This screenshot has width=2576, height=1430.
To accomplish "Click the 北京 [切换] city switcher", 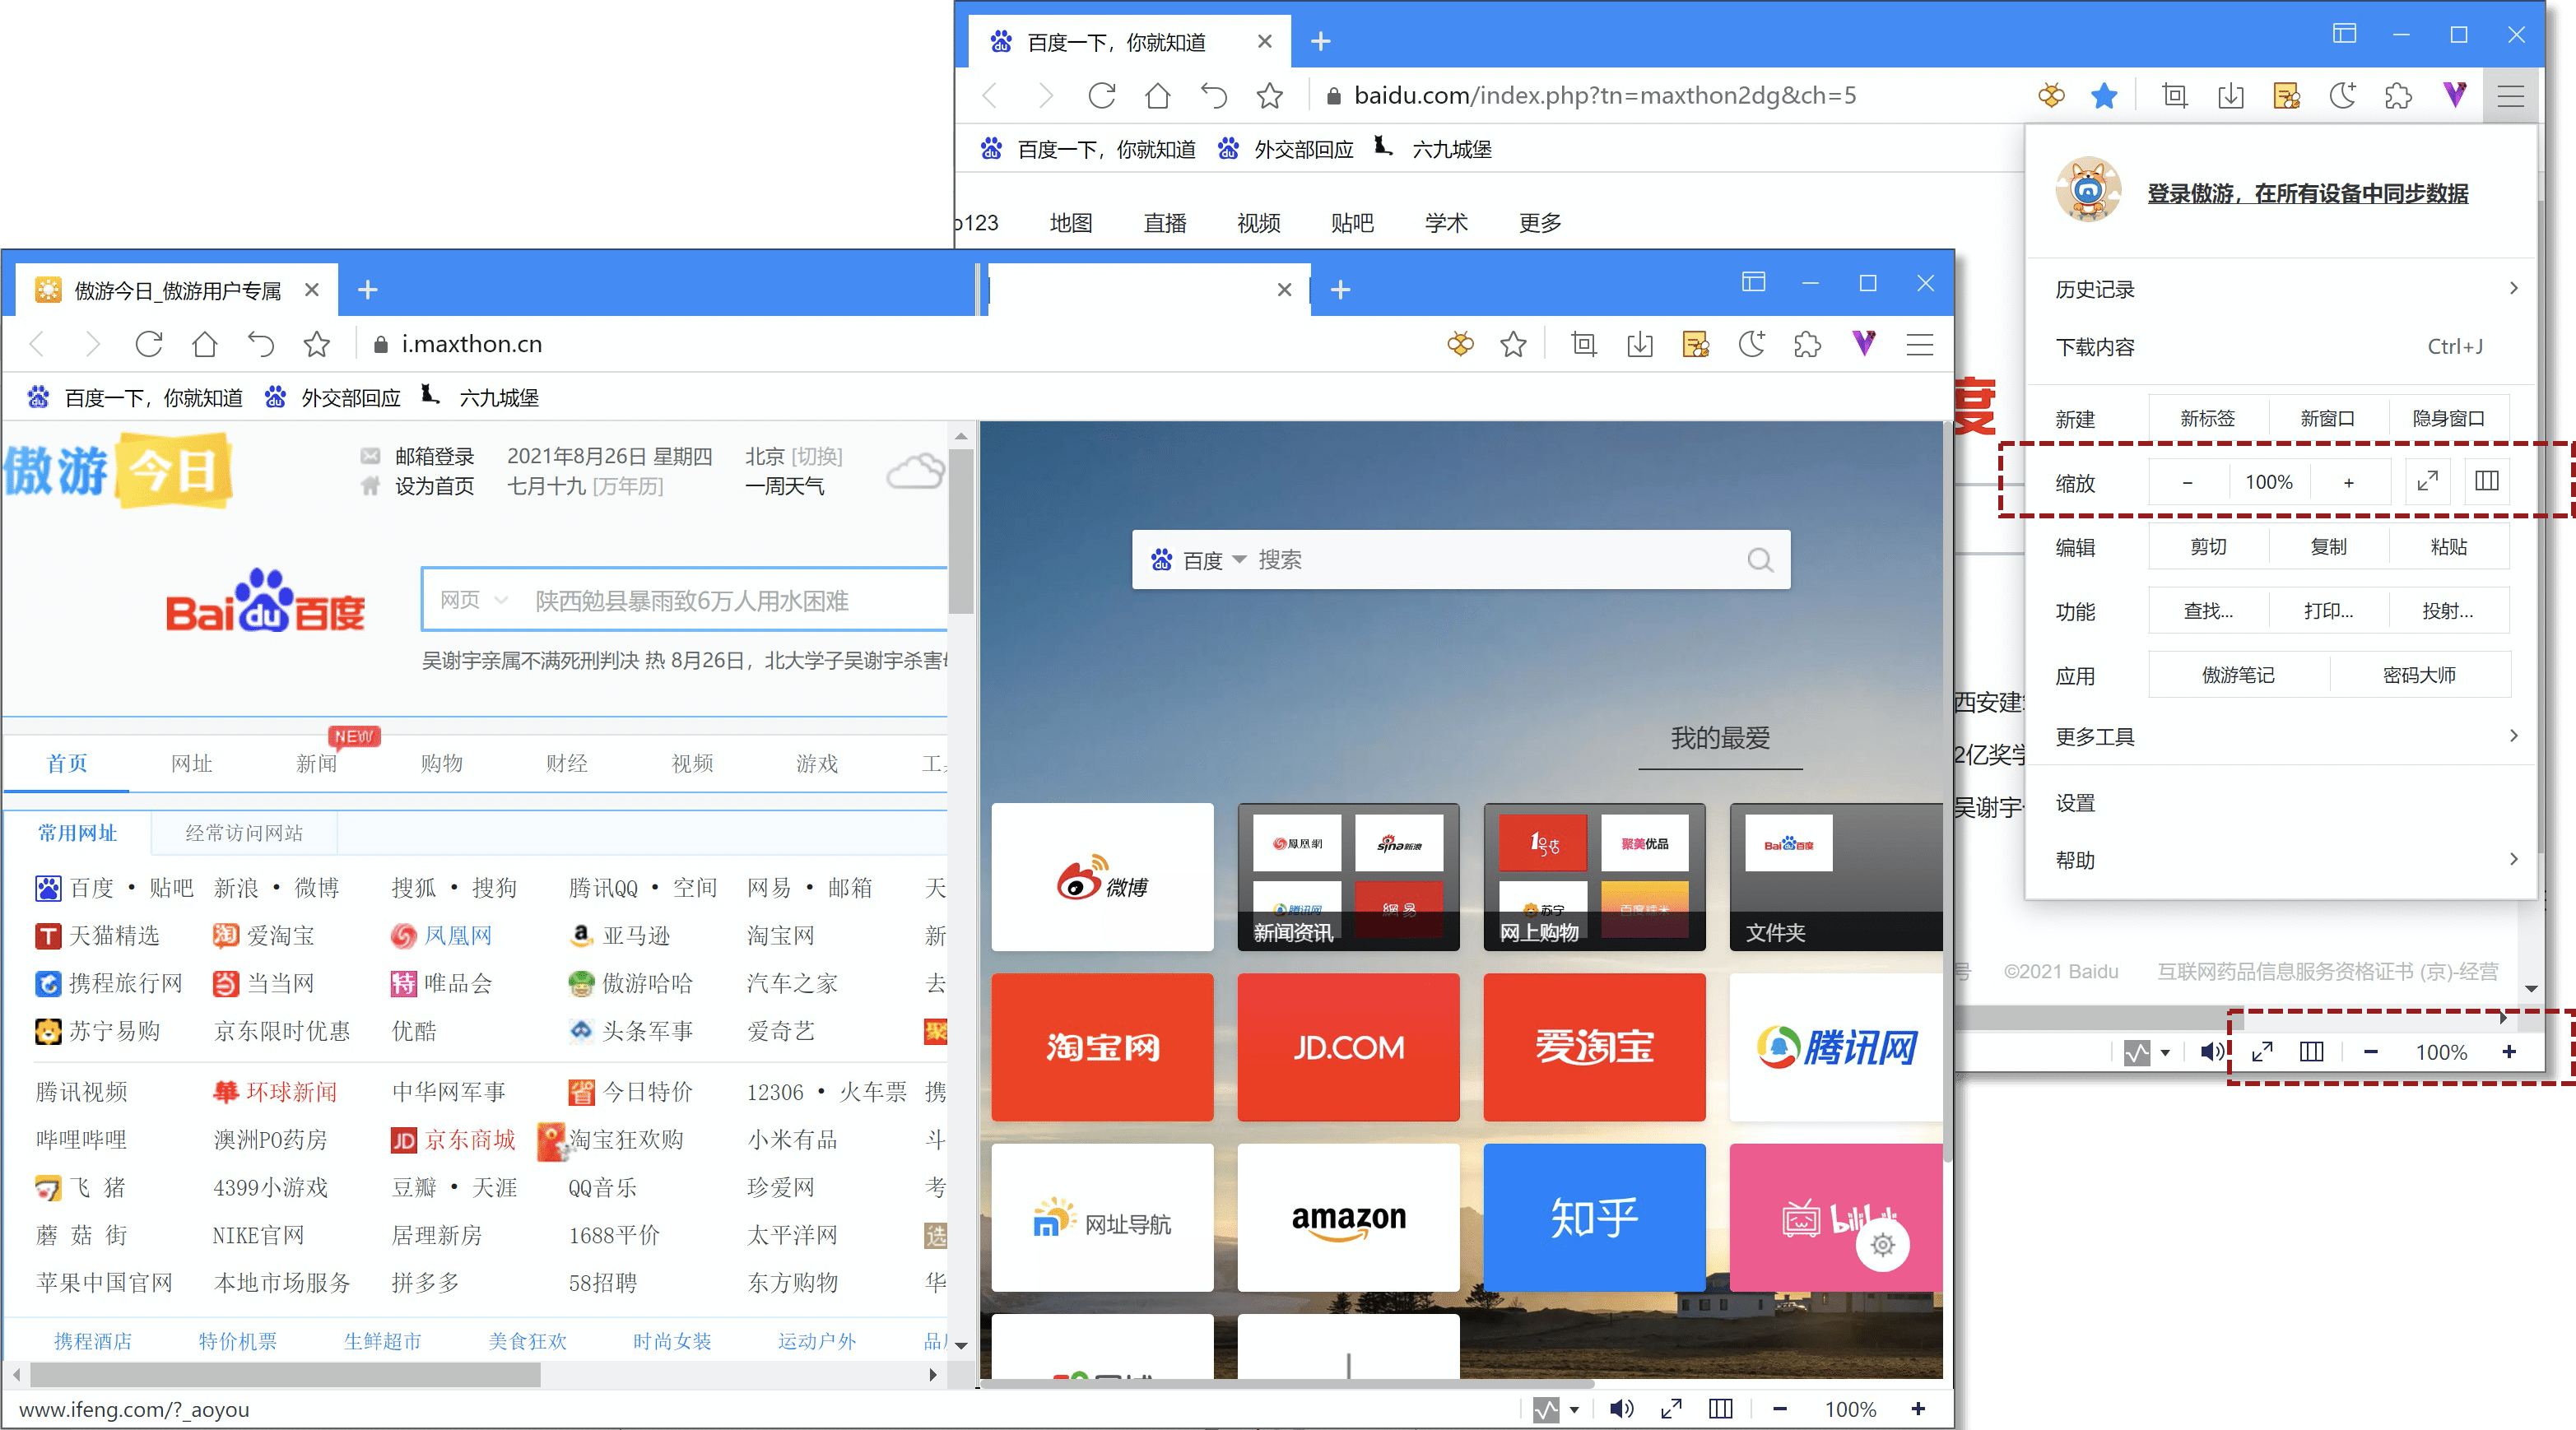I will 793,456.
